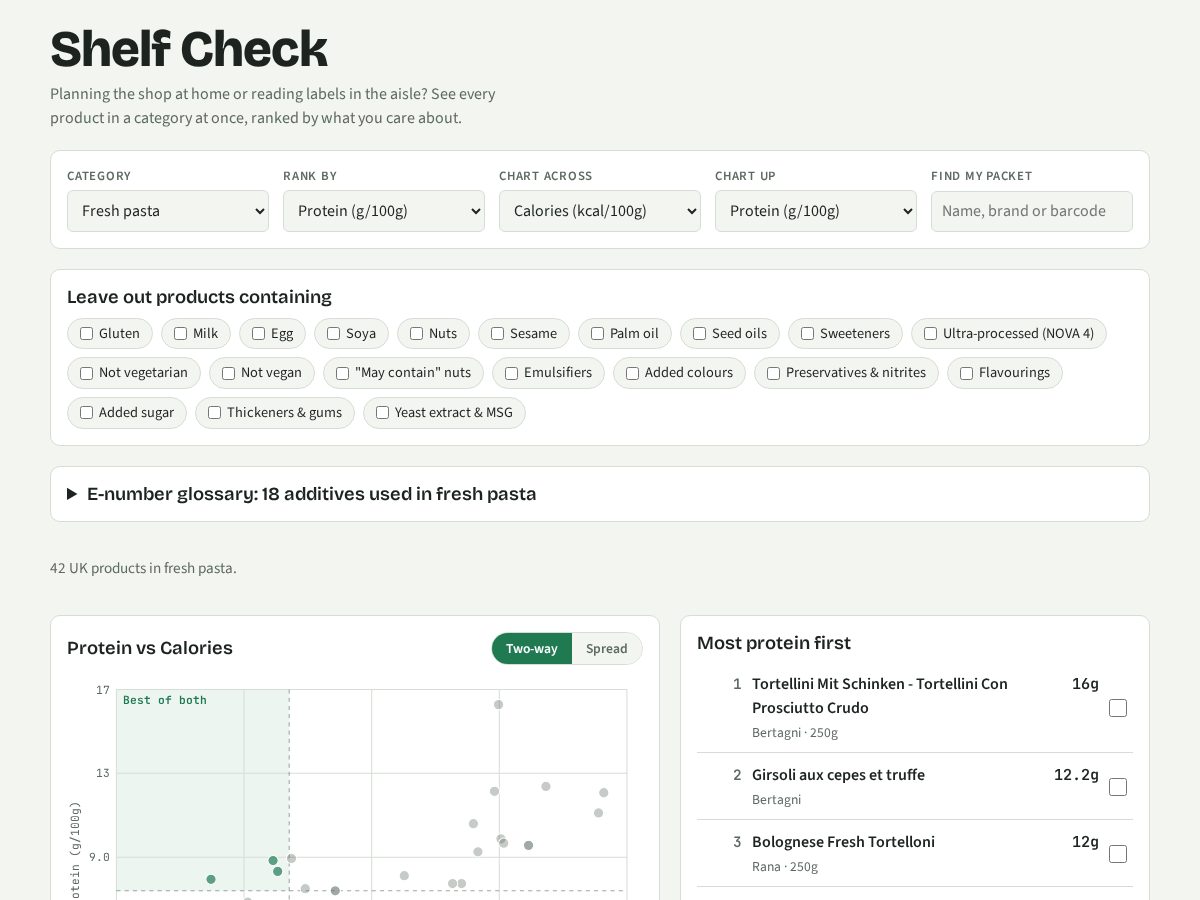
Task: Select the Two-way chart view
Action: [532, 649]
